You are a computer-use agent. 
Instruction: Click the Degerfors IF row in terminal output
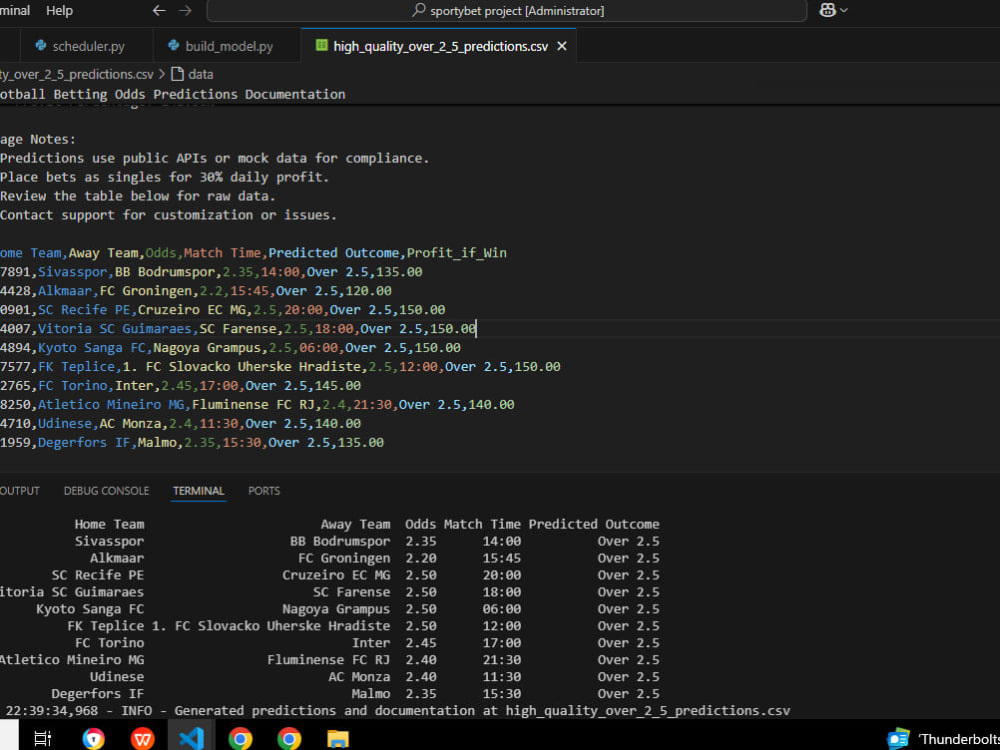click(355, 693)
